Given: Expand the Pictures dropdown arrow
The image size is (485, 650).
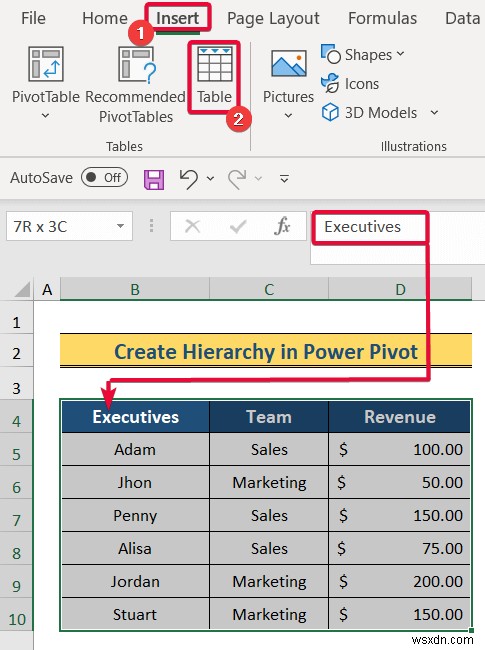Looking at the screenshot, I should click(x=289, y=116).
